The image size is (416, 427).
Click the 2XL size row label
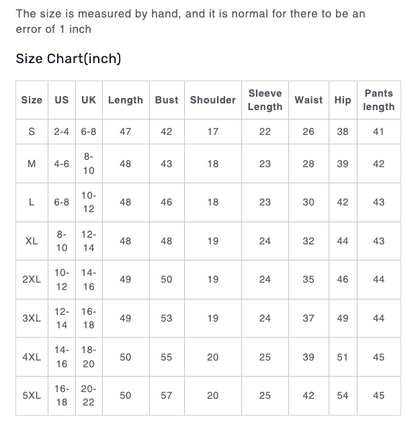click(32, 279)
